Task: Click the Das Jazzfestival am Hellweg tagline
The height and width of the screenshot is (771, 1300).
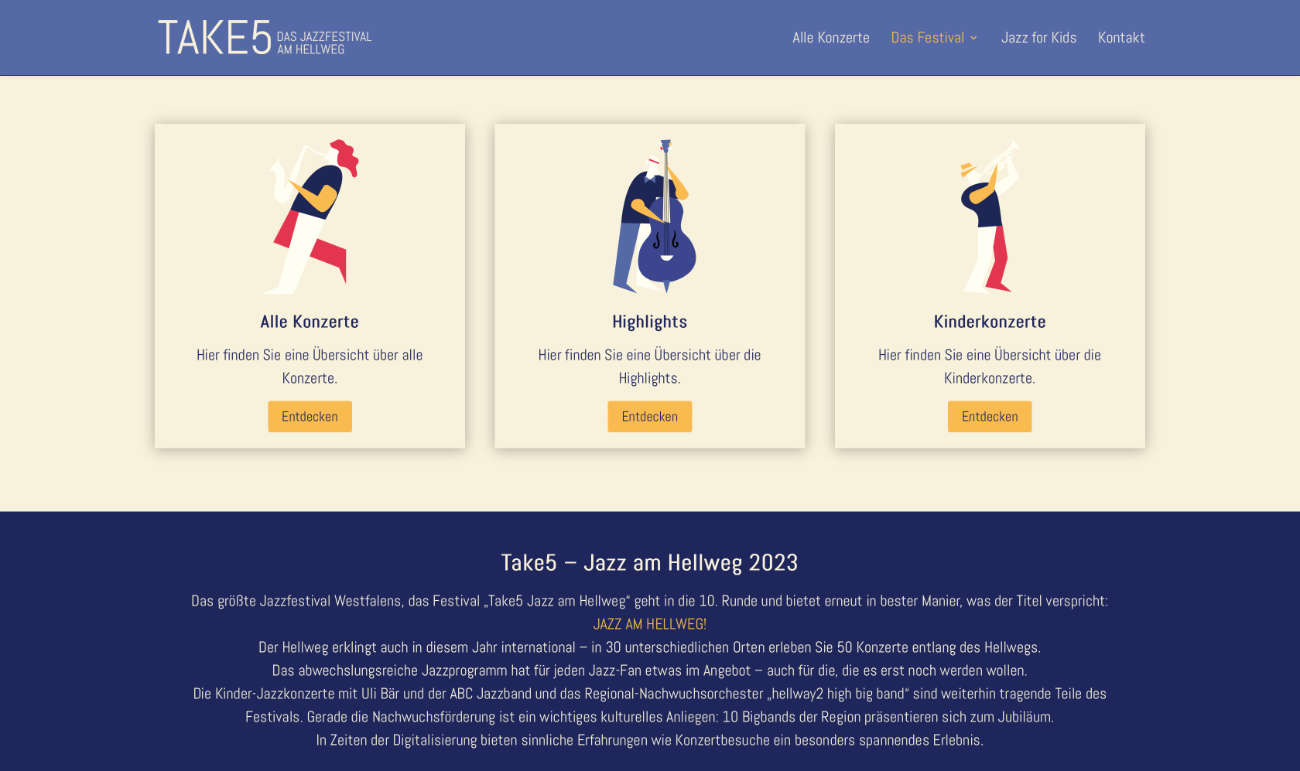Action: point(324,43)
